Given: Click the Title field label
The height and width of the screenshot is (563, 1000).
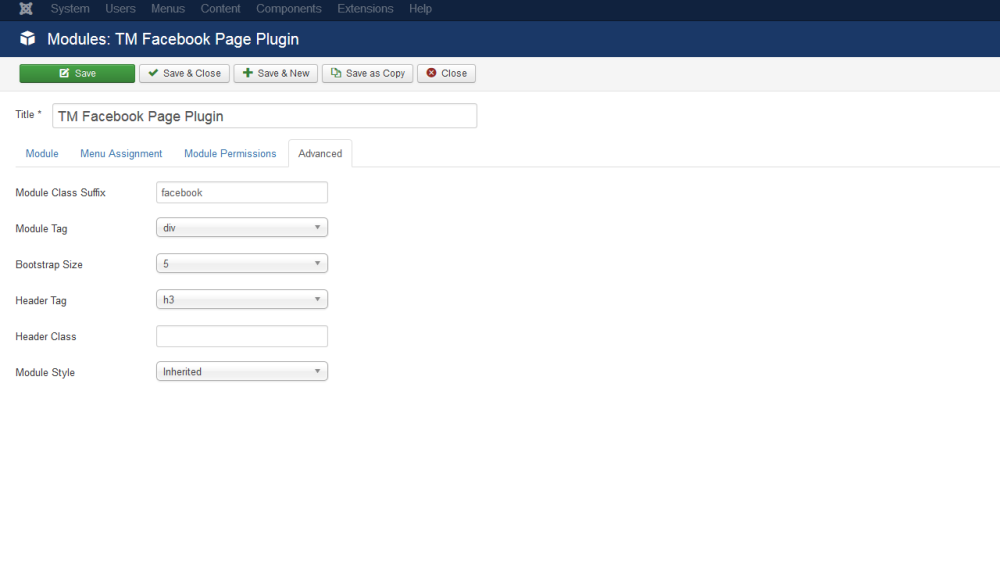Looking at the screenshot, I should [28, 115].
